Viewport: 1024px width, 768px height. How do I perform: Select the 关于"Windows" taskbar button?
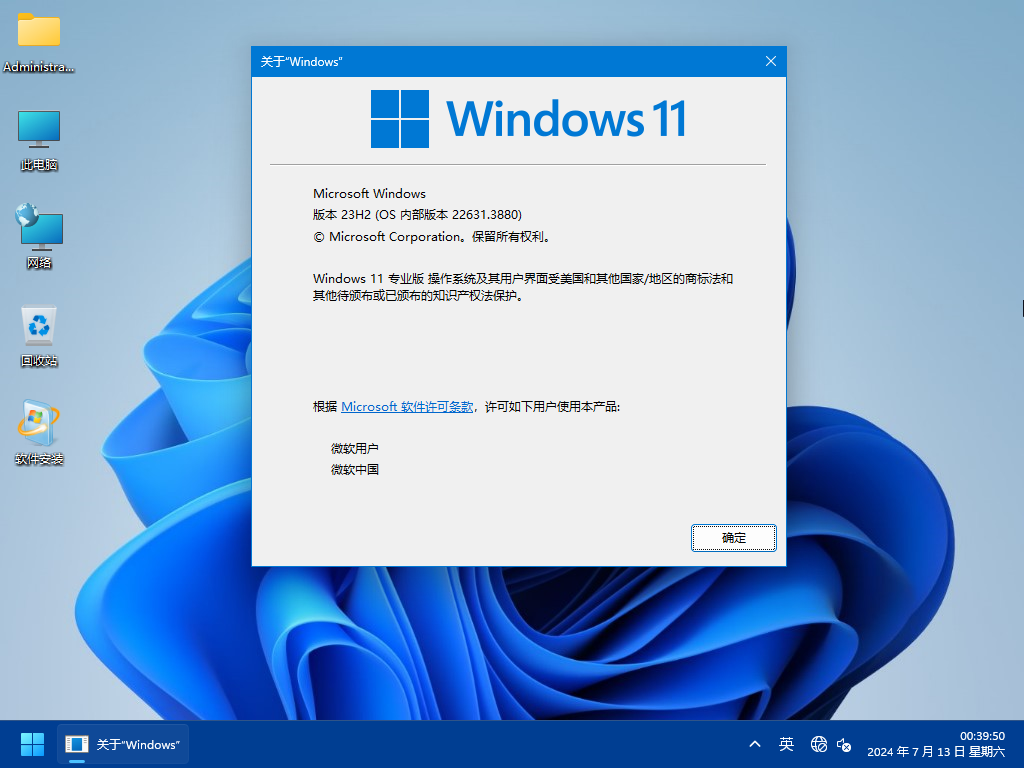(122, 744)
